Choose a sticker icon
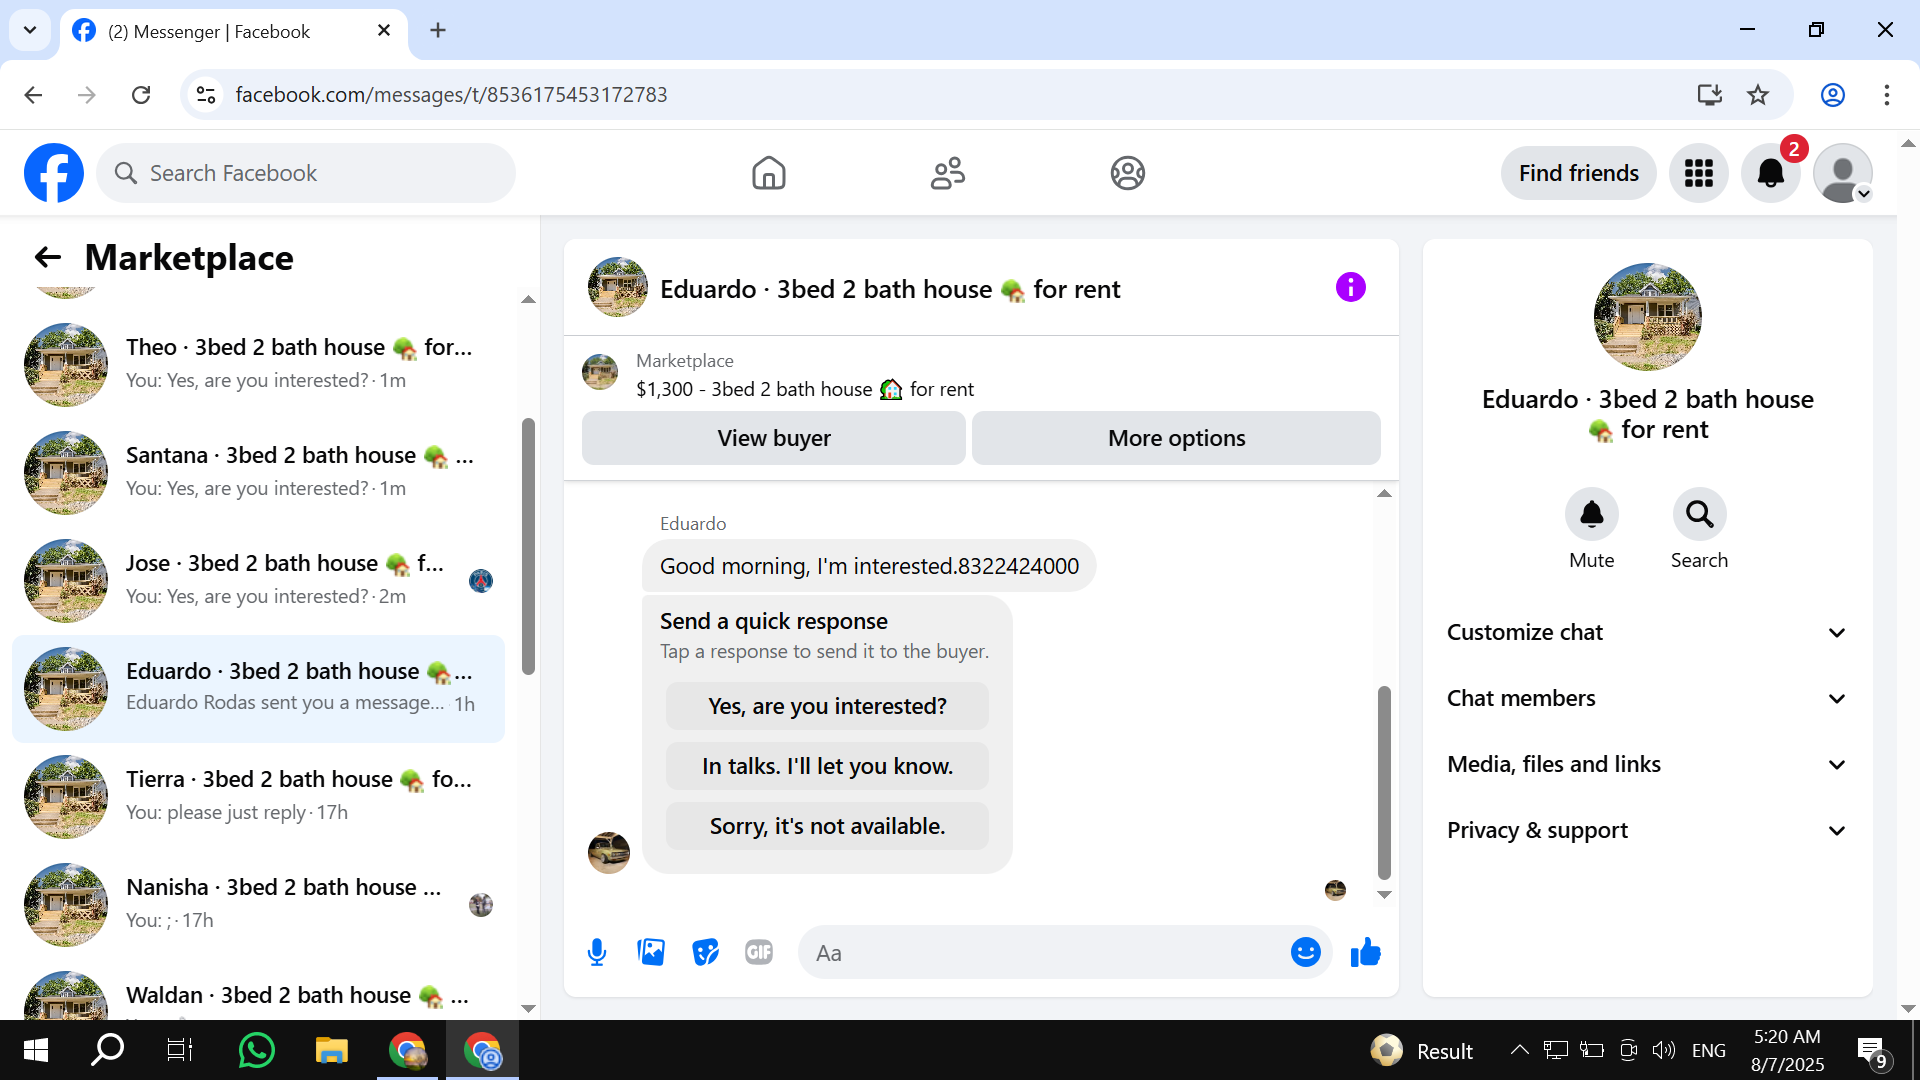The height and width of the screenshot is (1080, 1920). pos(706,953)
